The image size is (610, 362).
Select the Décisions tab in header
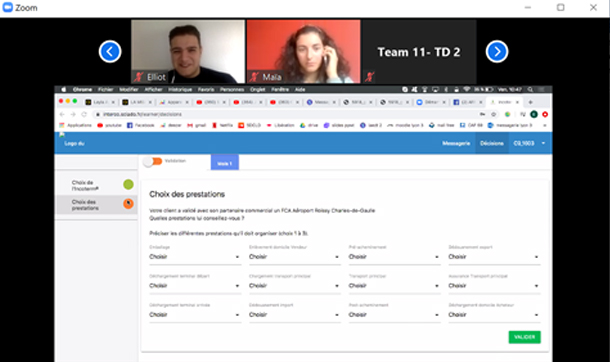click(x=492, y=143)
